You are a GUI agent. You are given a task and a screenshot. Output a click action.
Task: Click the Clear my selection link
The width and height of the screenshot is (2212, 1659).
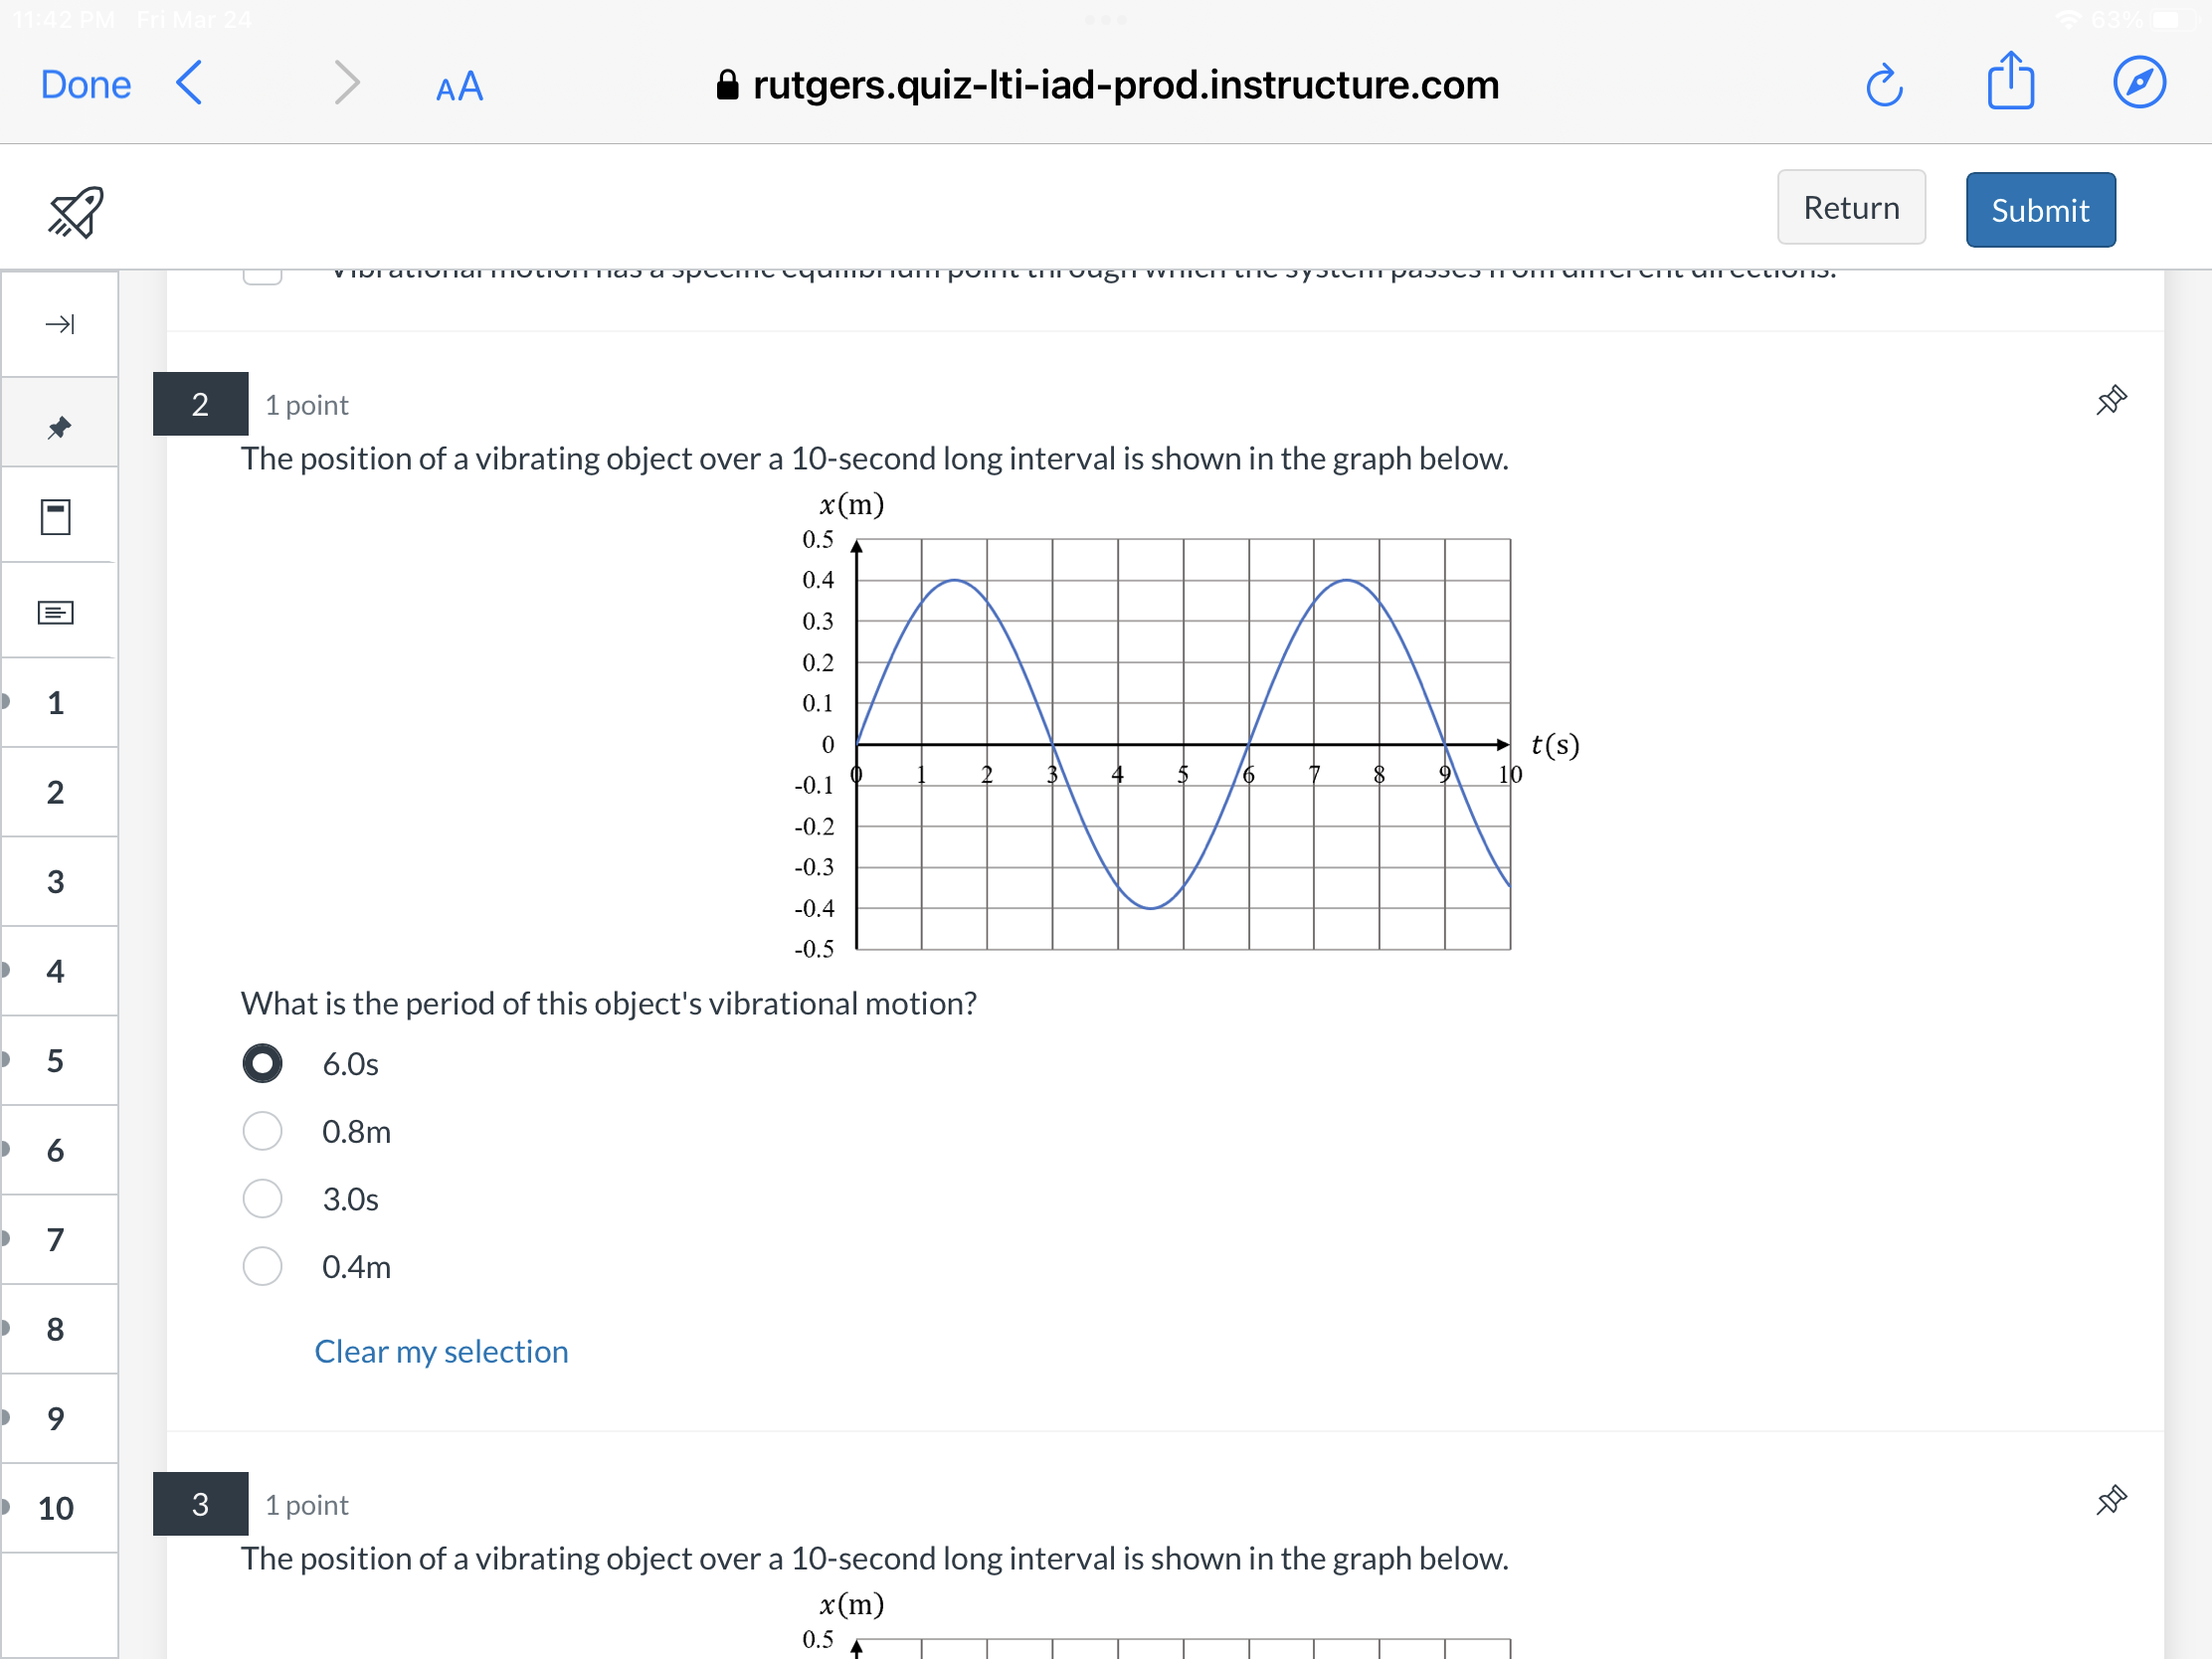pos(441,1351)
